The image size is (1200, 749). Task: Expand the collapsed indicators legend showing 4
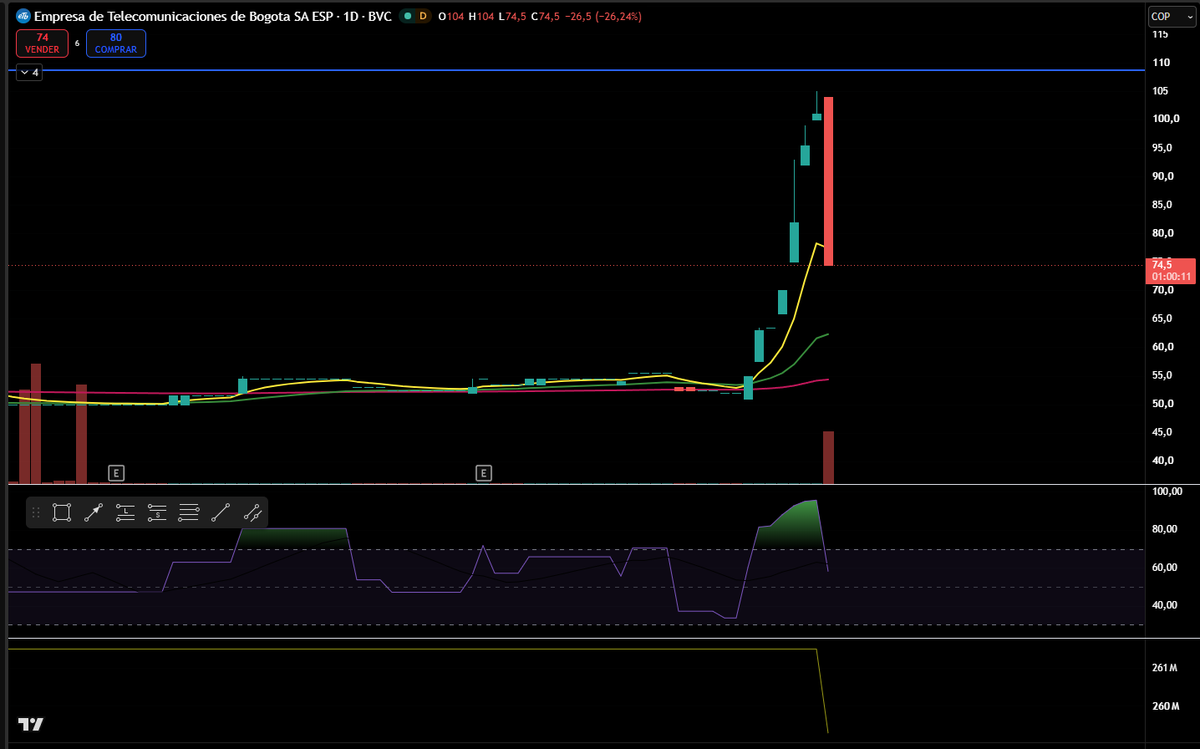tap(29, 73)
